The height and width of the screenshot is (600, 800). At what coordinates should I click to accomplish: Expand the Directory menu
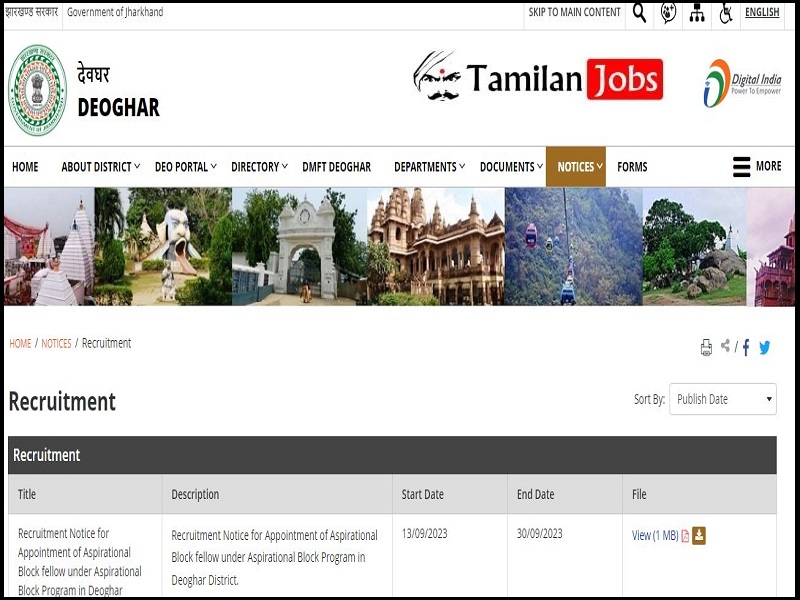tap(259, 167)
